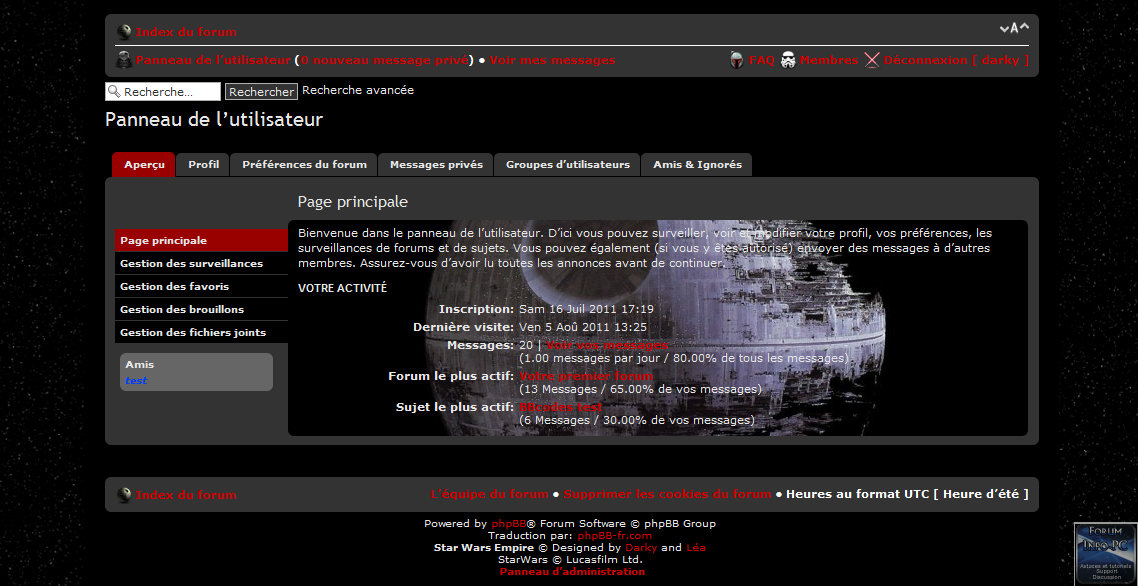Log out via Déconnexion [ darky ]

(x=956, y=60)
